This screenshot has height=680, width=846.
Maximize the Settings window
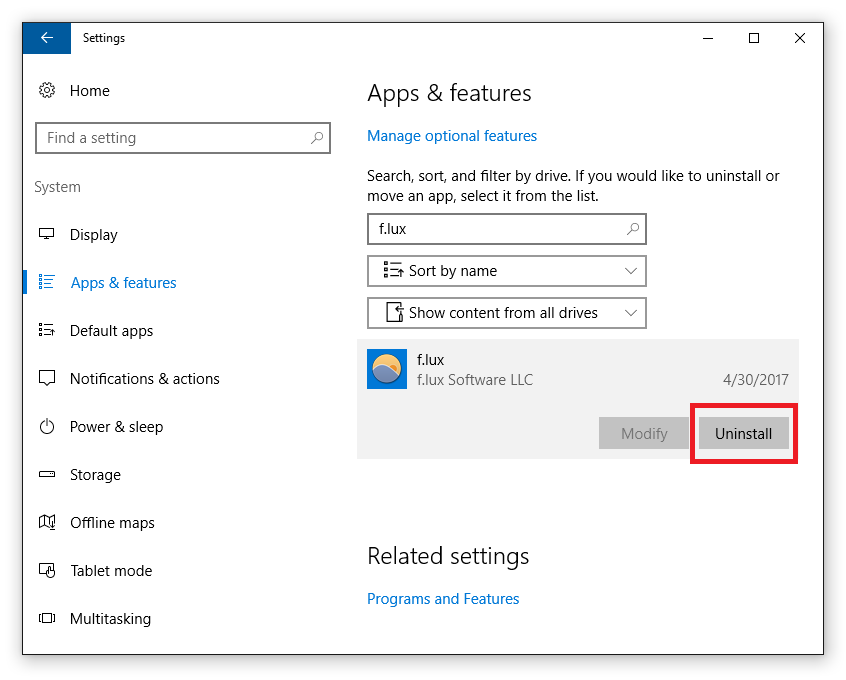pos(754,38)
